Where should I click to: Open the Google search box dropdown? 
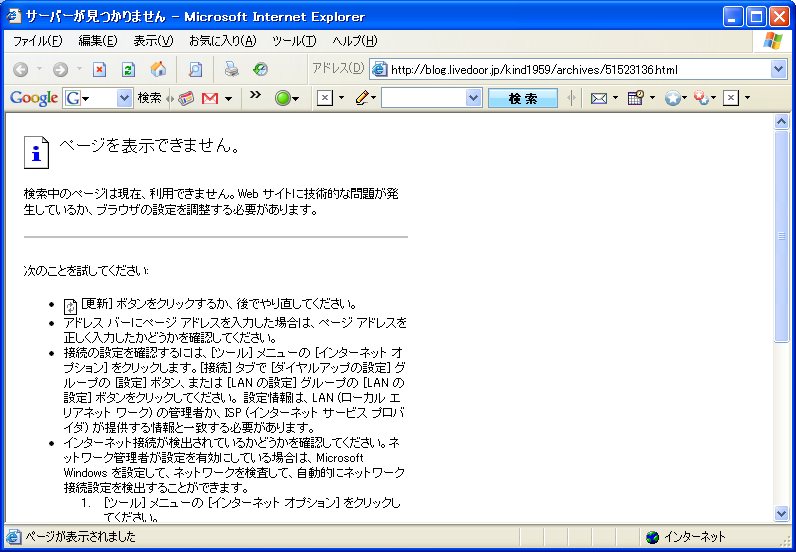pos(124,98)
